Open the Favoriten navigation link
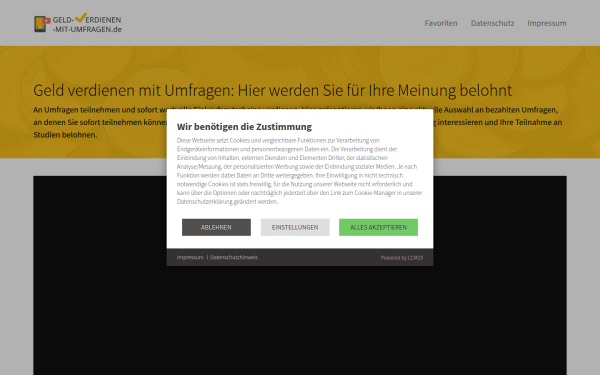This screenshot has height=375, width=600. (x=441, y=23)
